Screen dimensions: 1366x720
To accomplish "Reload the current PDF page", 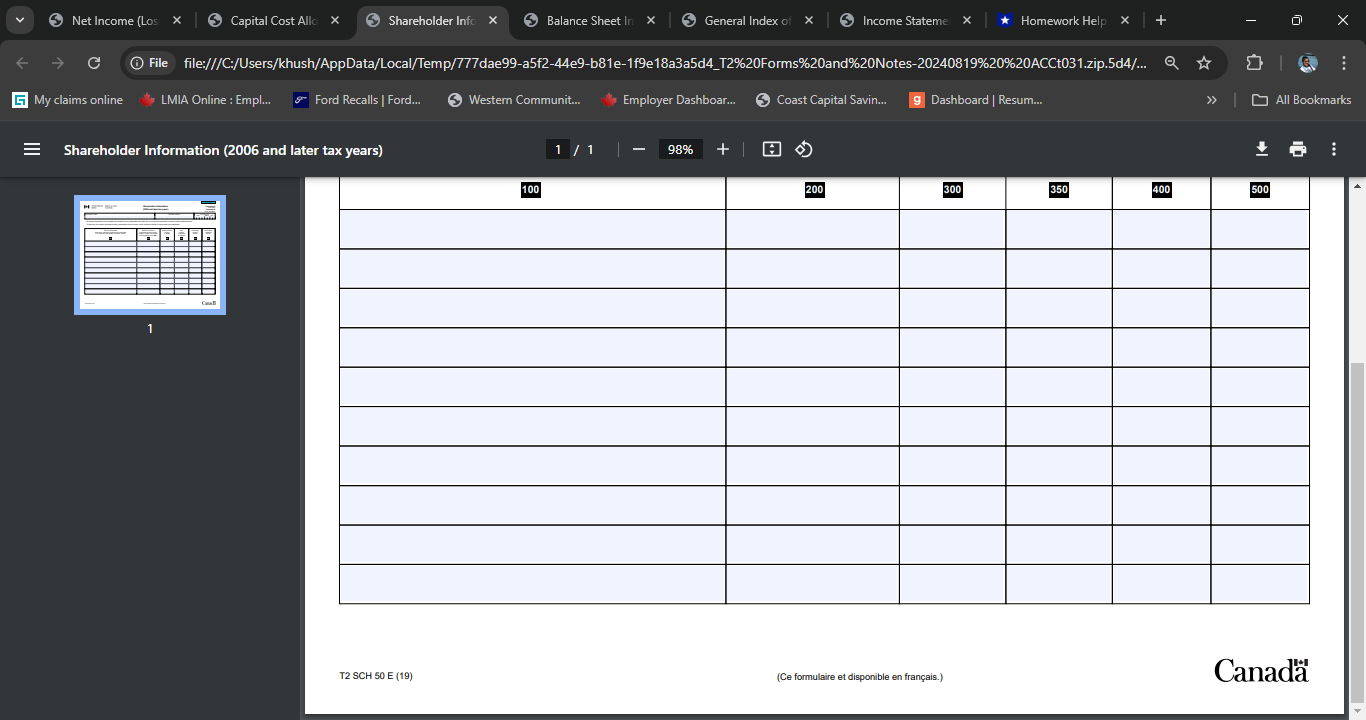I will (94, 63).
